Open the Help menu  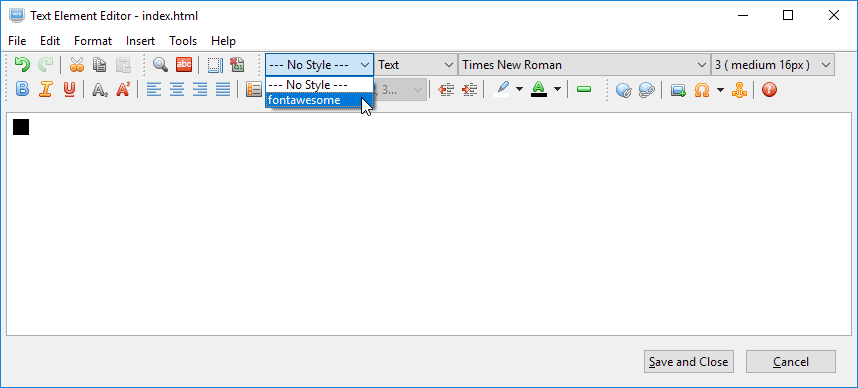(x=223, y=40)
